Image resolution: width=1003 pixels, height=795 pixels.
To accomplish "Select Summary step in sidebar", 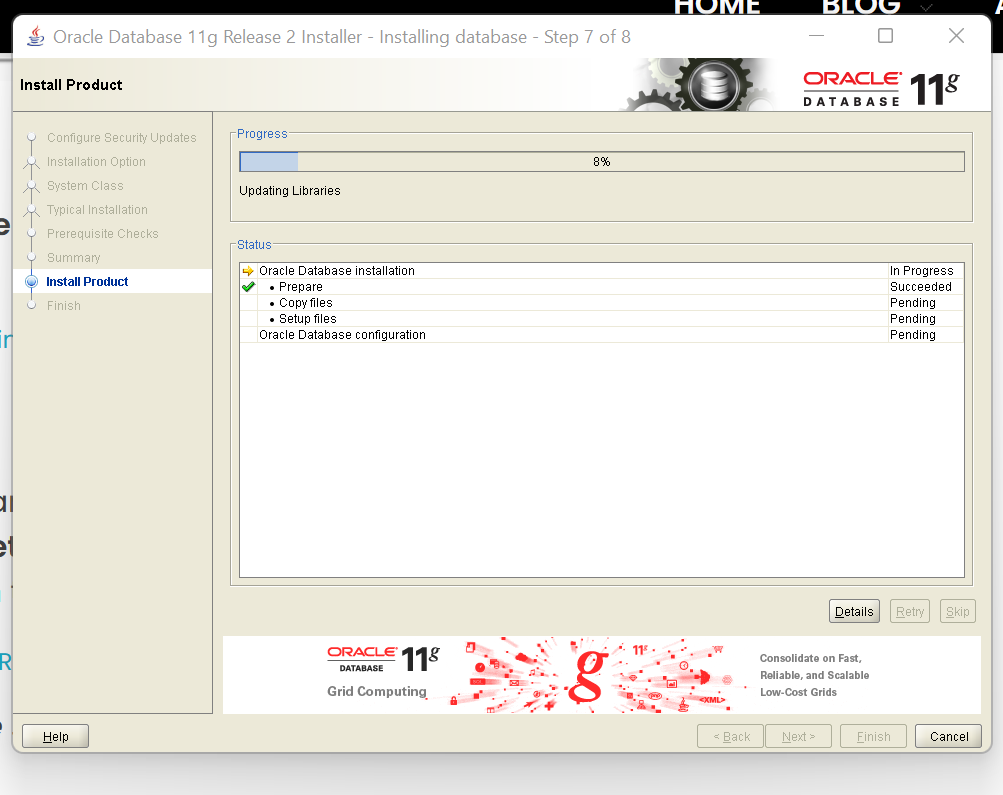I will (x=74, y=258).
